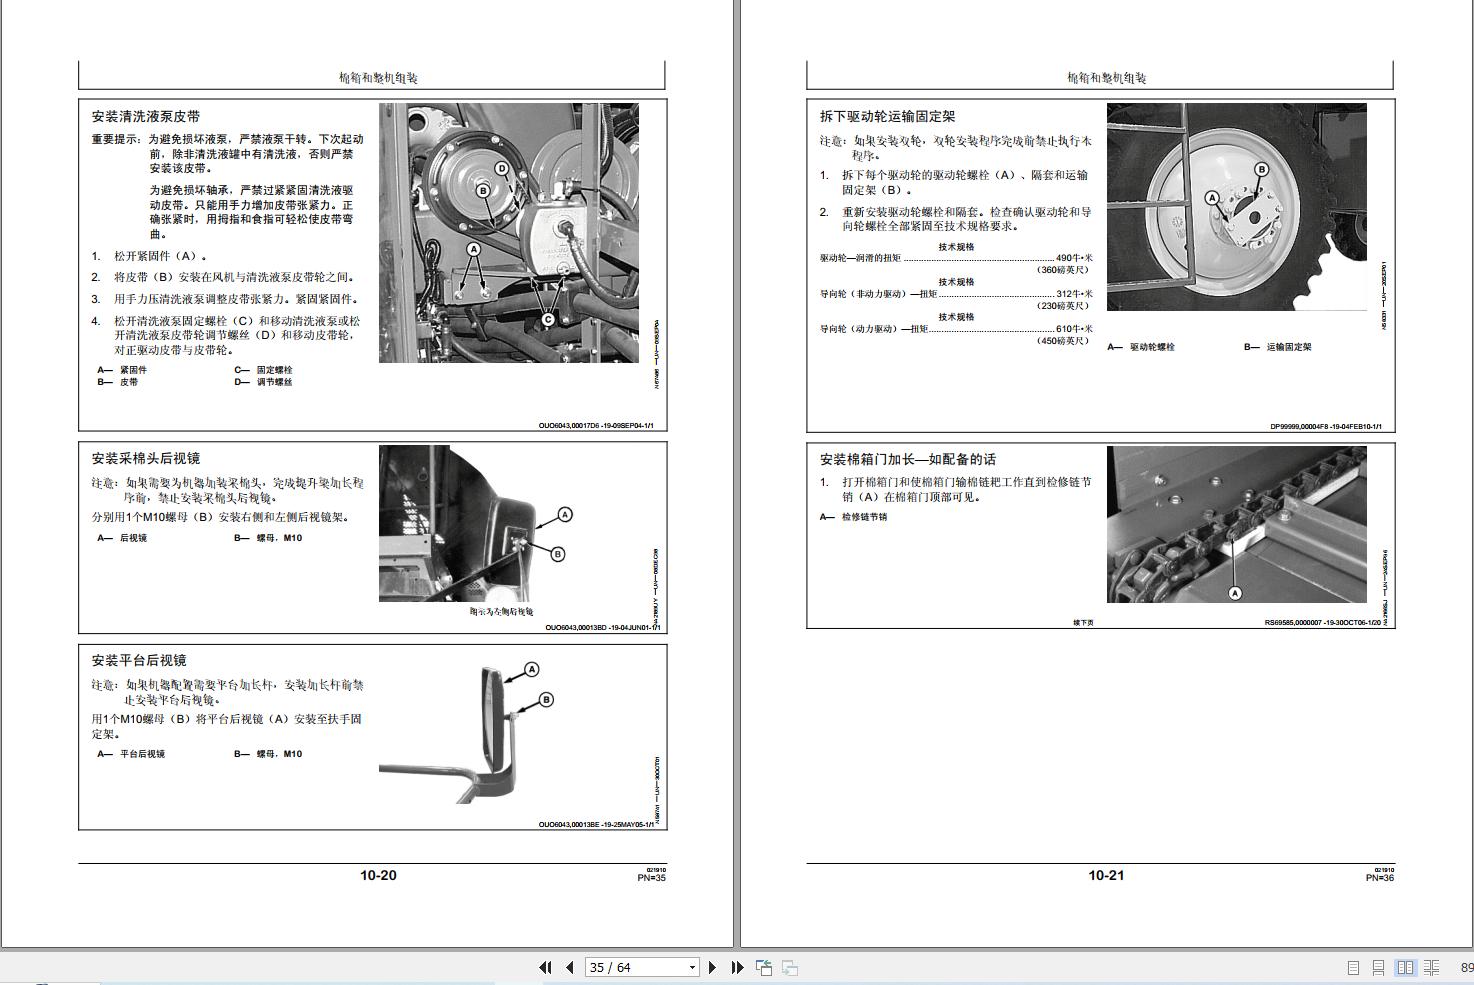Image resolution: width=1474 pixels, height=985 pixels.
Task: Click right page header 棉箱和整机组装
Action: 1106,78
